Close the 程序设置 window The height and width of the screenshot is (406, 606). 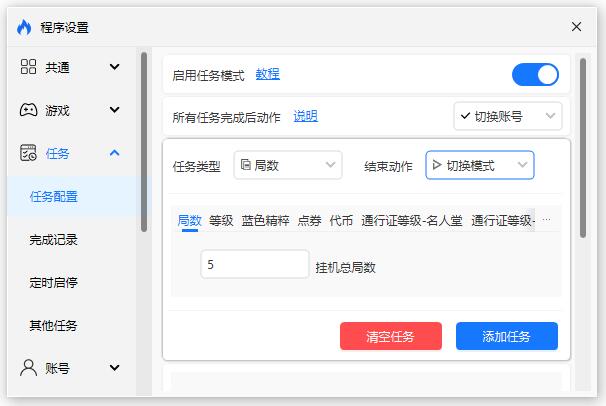(576, 27)
